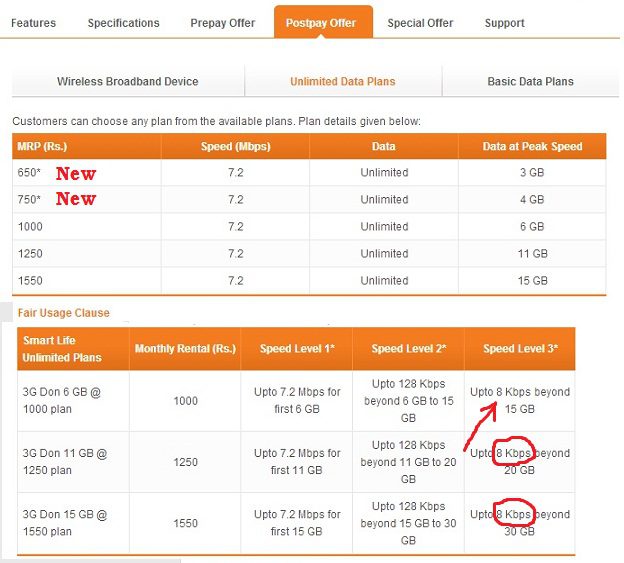The width and height of the screenshot is (624, 563).
Task: Click speed 7.2 in the 1000 plan row
Action: [x=236, y=226]
